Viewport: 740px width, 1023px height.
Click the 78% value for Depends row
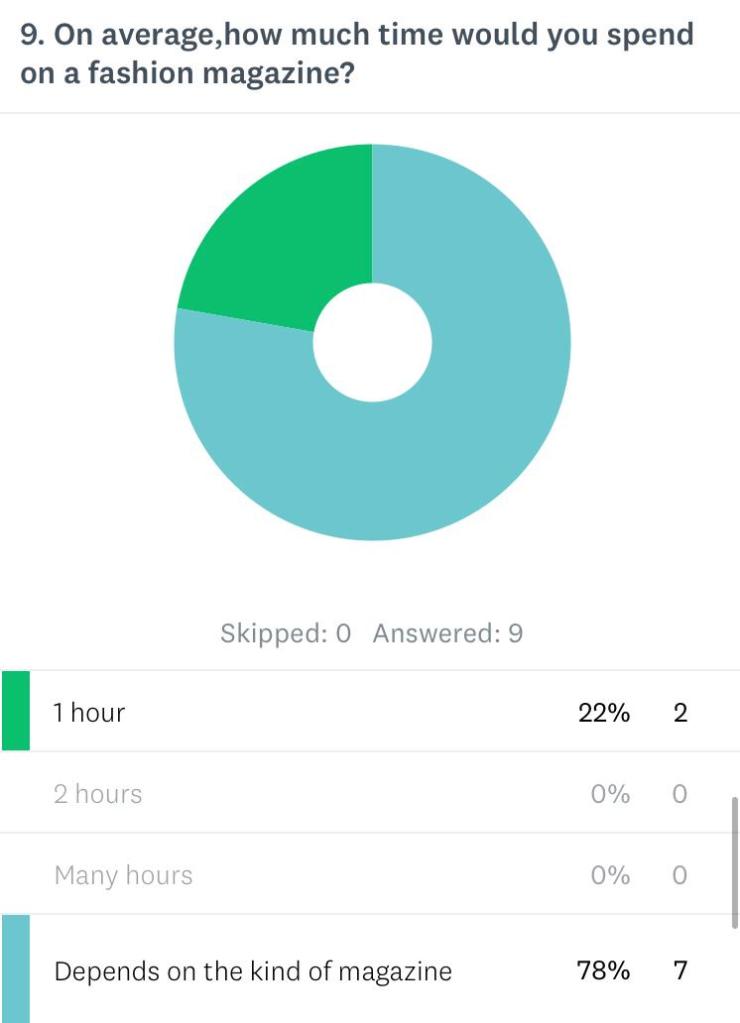click(603, 970)
